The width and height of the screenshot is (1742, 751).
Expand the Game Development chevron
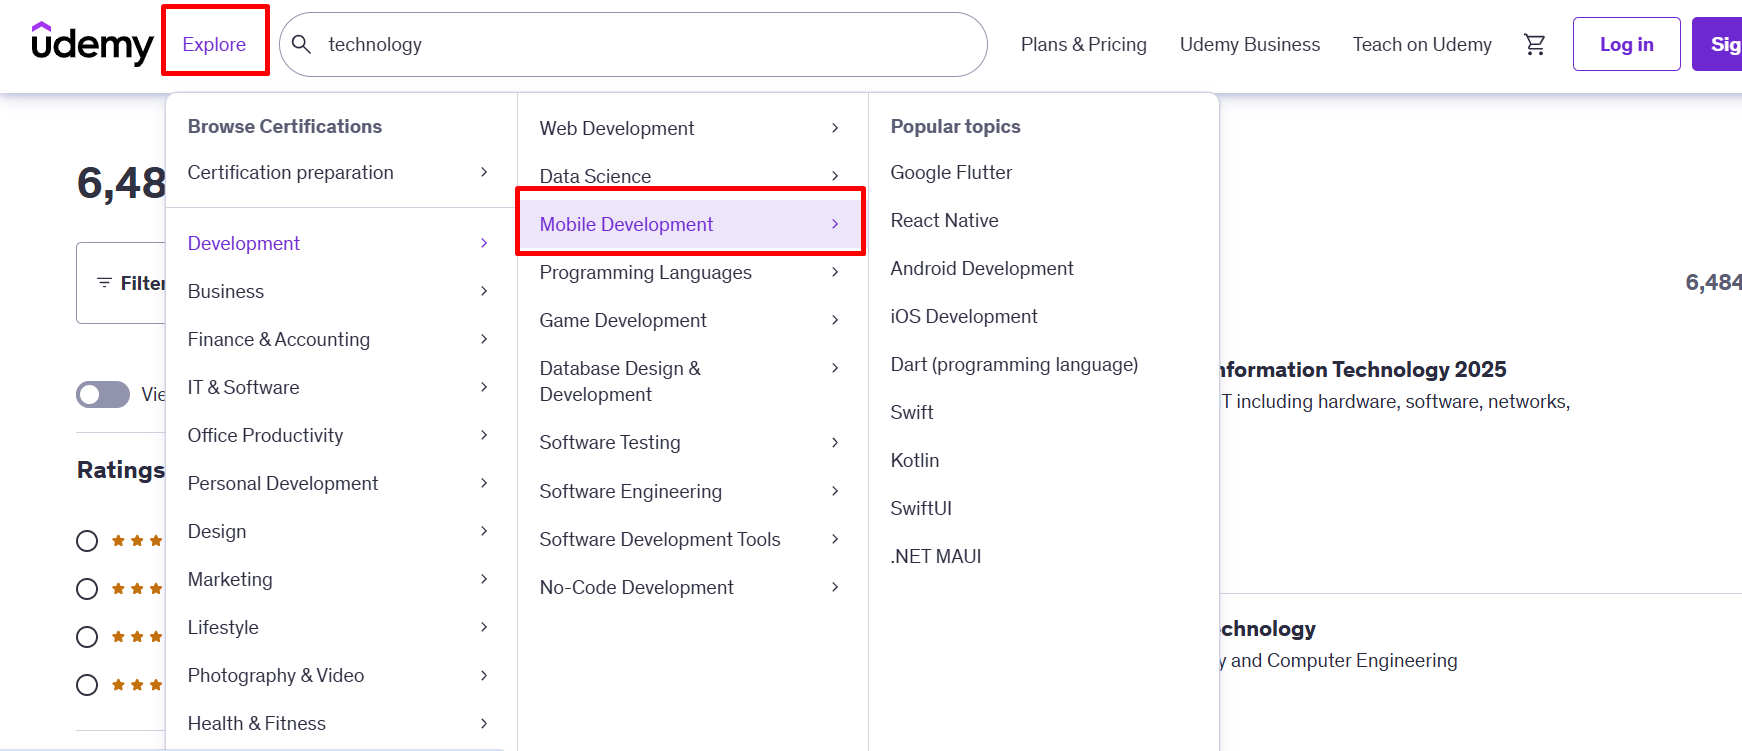tap(835, 320)
